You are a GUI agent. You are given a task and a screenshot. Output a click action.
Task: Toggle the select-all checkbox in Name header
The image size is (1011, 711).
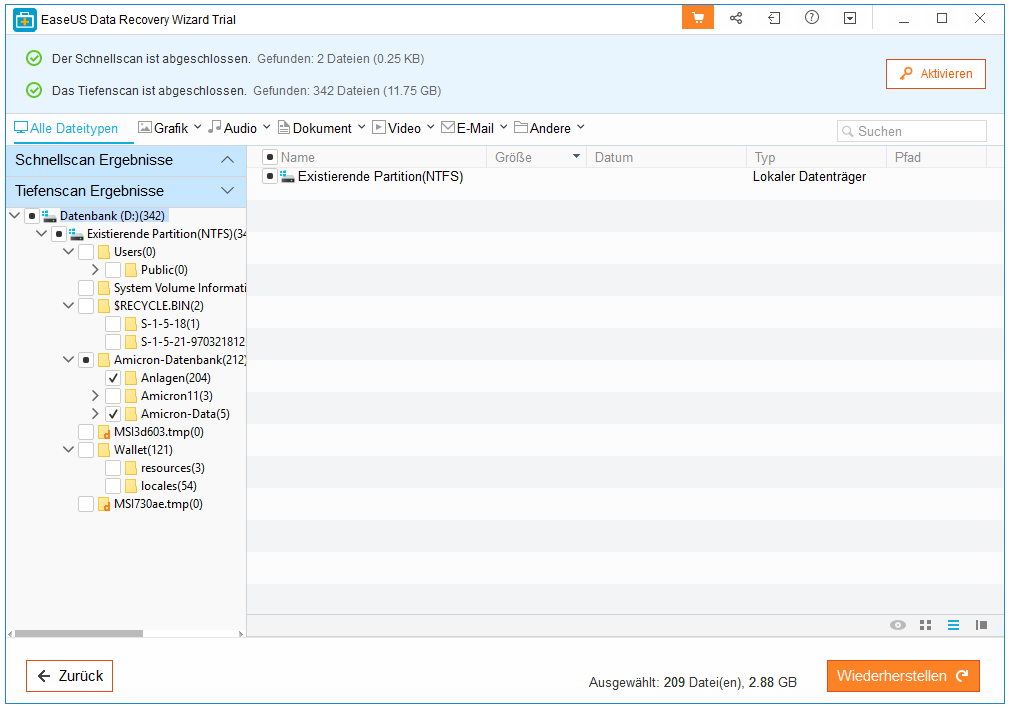click(270, 157)
